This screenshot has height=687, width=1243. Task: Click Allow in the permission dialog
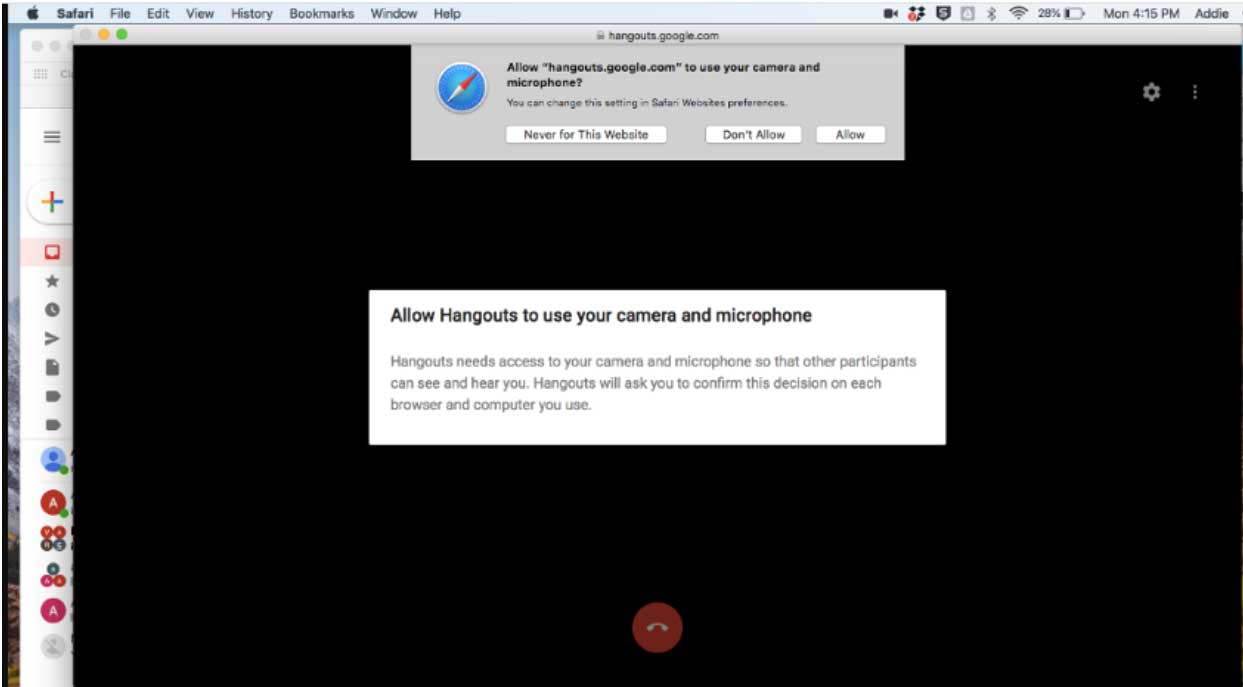(x=849, y=134)
